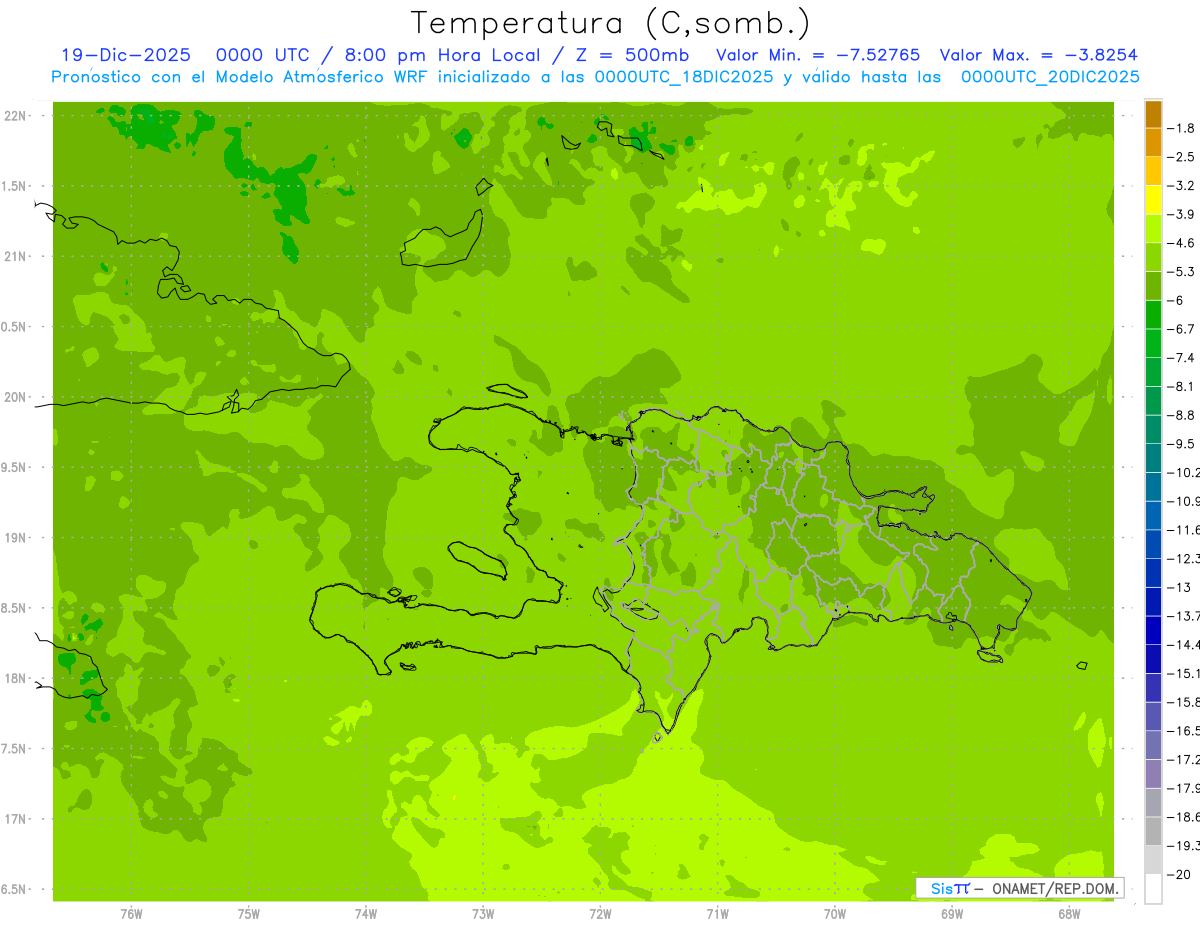1200x927 pixels.
Task: Click the teal colorbar swatch between -9.5 and -10.2
Action: [x=1153, y=458]
